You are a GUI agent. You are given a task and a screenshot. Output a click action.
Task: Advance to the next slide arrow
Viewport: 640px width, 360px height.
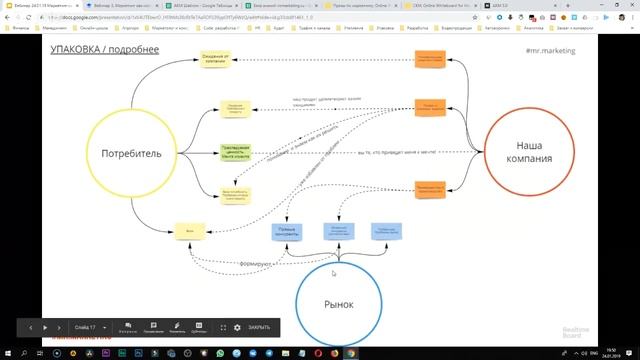[59, 328]
